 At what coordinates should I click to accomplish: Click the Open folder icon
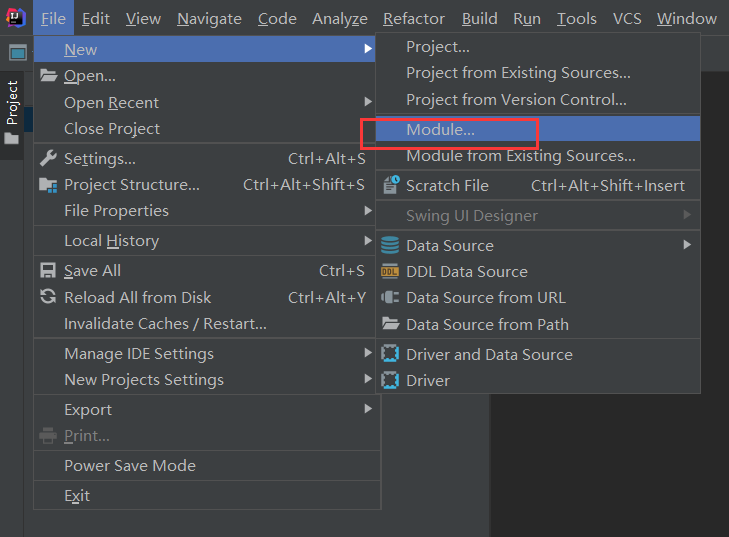click(48, 76)
